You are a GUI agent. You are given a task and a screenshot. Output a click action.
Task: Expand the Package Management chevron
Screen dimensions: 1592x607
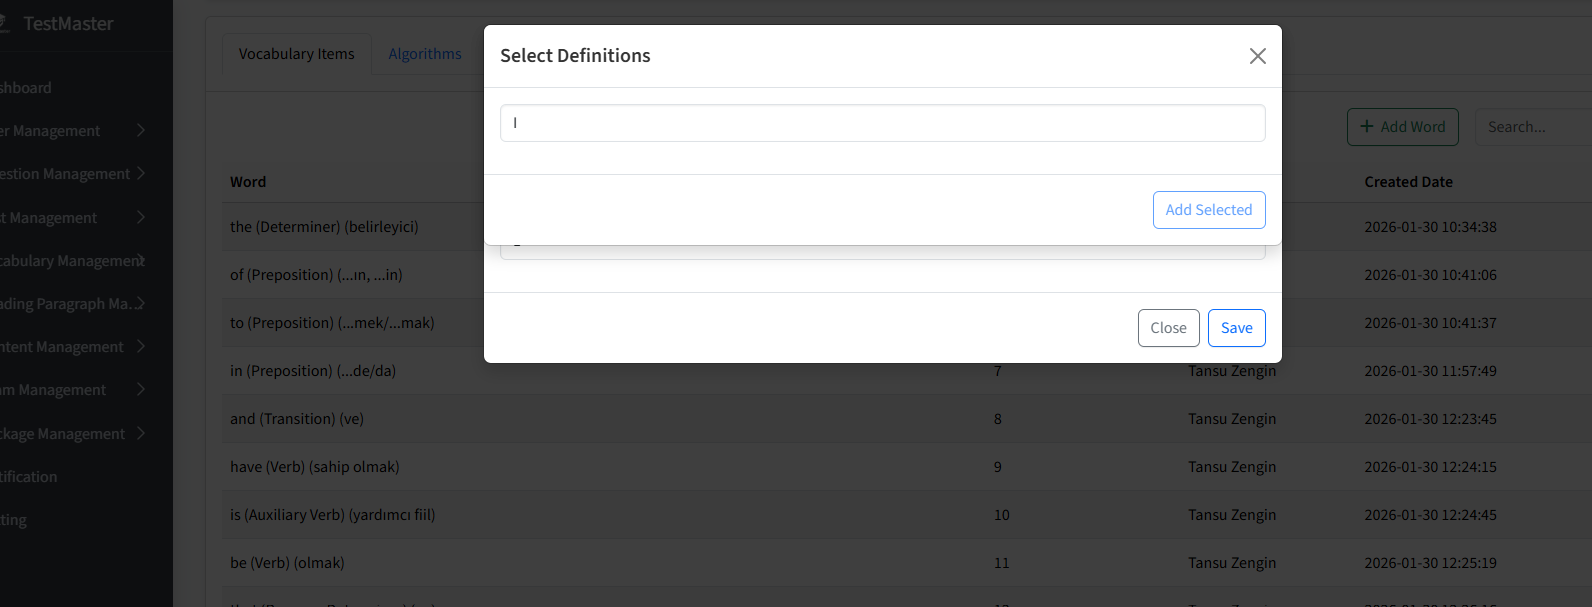click(x=141, y=433)
